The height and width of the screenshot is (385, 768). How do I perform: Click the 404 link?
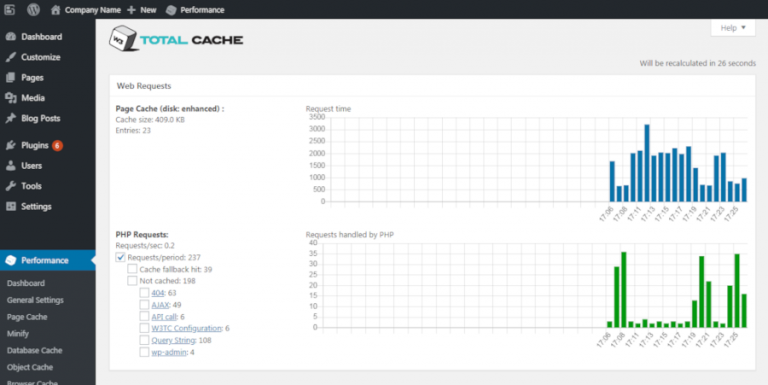pos(158,293)
